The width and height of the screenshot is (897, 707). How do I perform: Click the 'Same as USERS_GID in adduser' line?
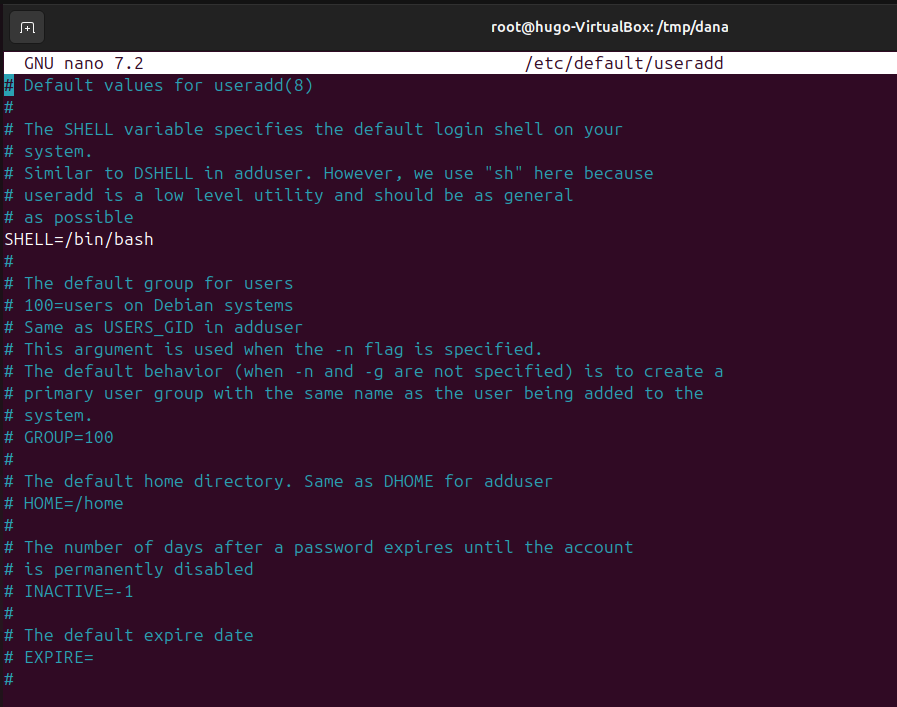[x=163, y=327]
